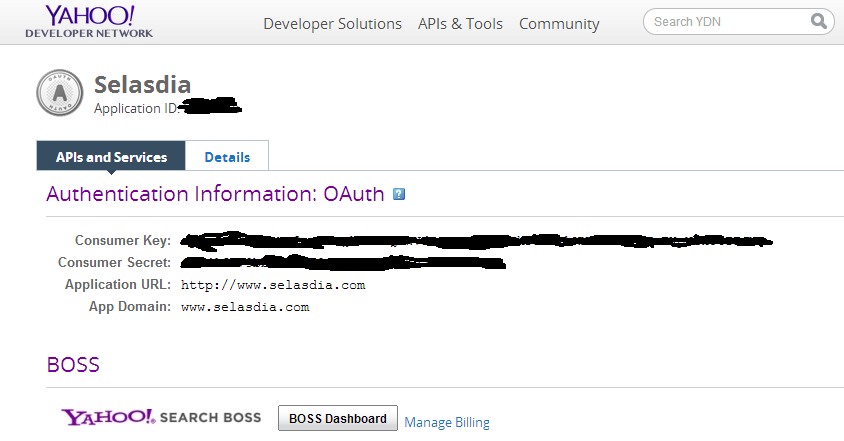844x441 pixels.
Task: Click the Yahoo Developer Network logo
Action: click(x=89, y=22)
